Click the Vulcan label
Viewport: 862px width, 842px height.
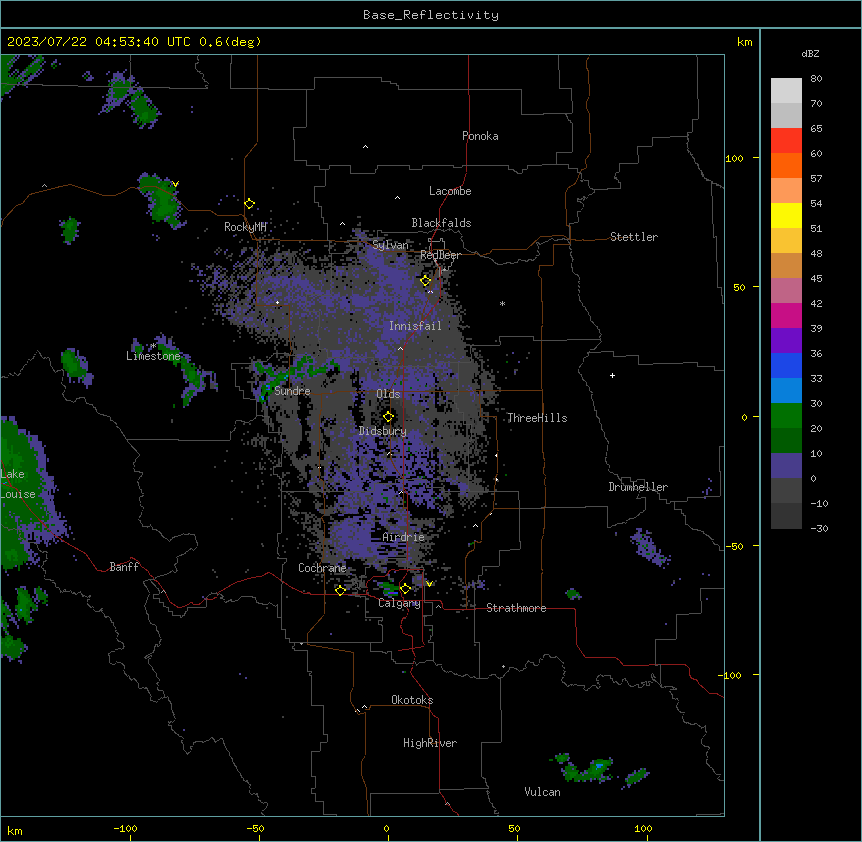coord(542,792)
